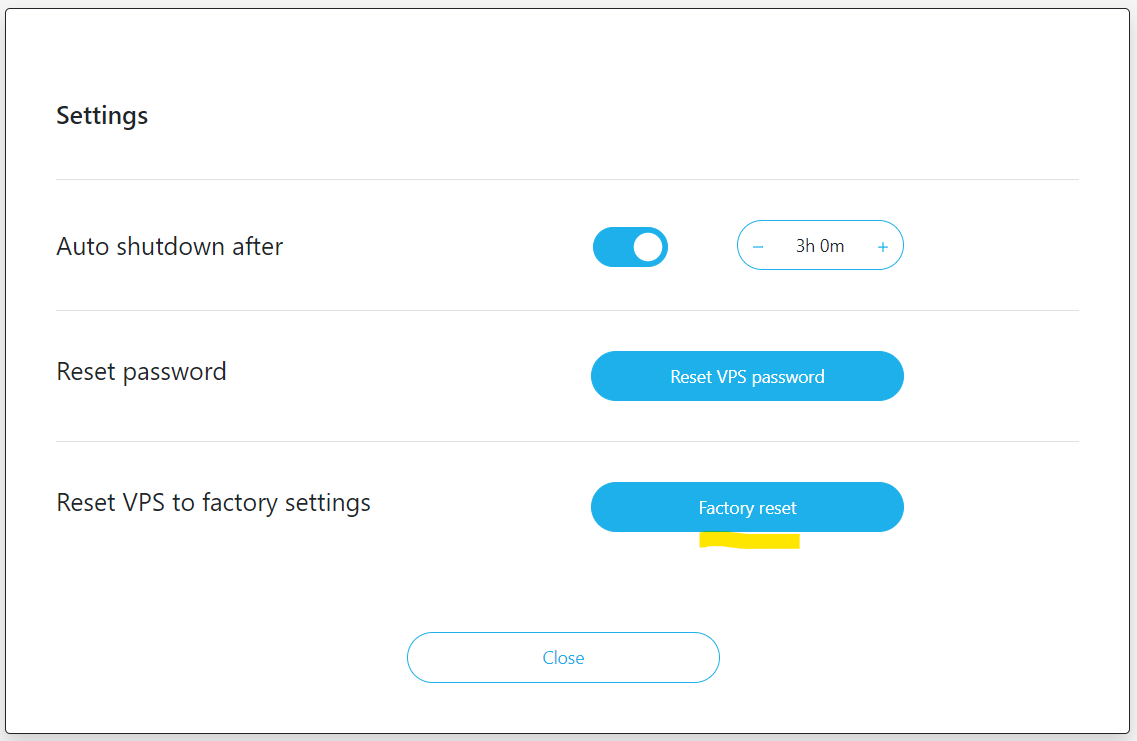Viewport: 1137px width, 741px height.
Task: Click the word 'Reset' on the VPS password button
Action: tap(691, 376)
